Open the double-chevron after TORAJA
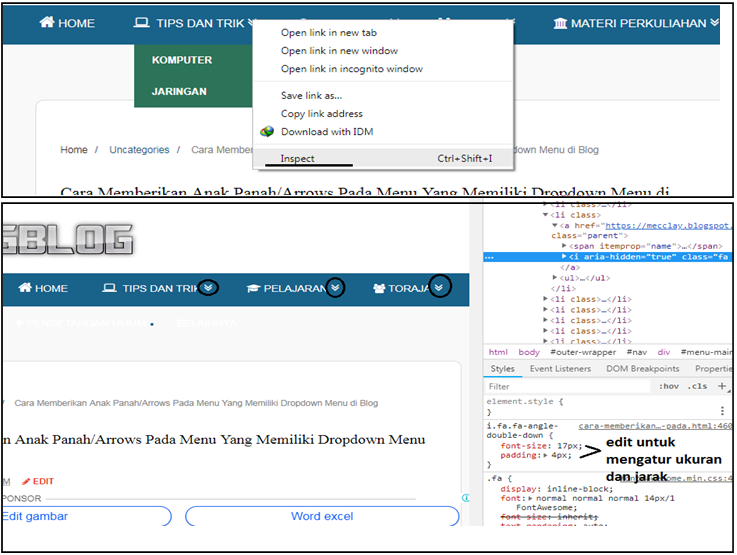 [x=439, y=288]
